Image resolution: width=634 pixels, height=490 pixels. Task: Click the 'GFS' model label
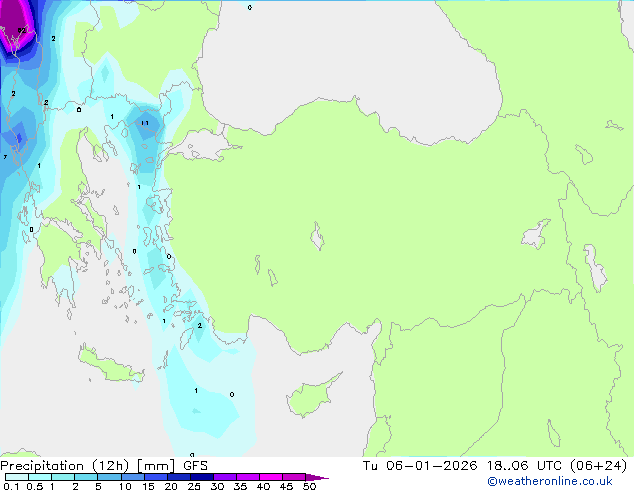(195, 466)
